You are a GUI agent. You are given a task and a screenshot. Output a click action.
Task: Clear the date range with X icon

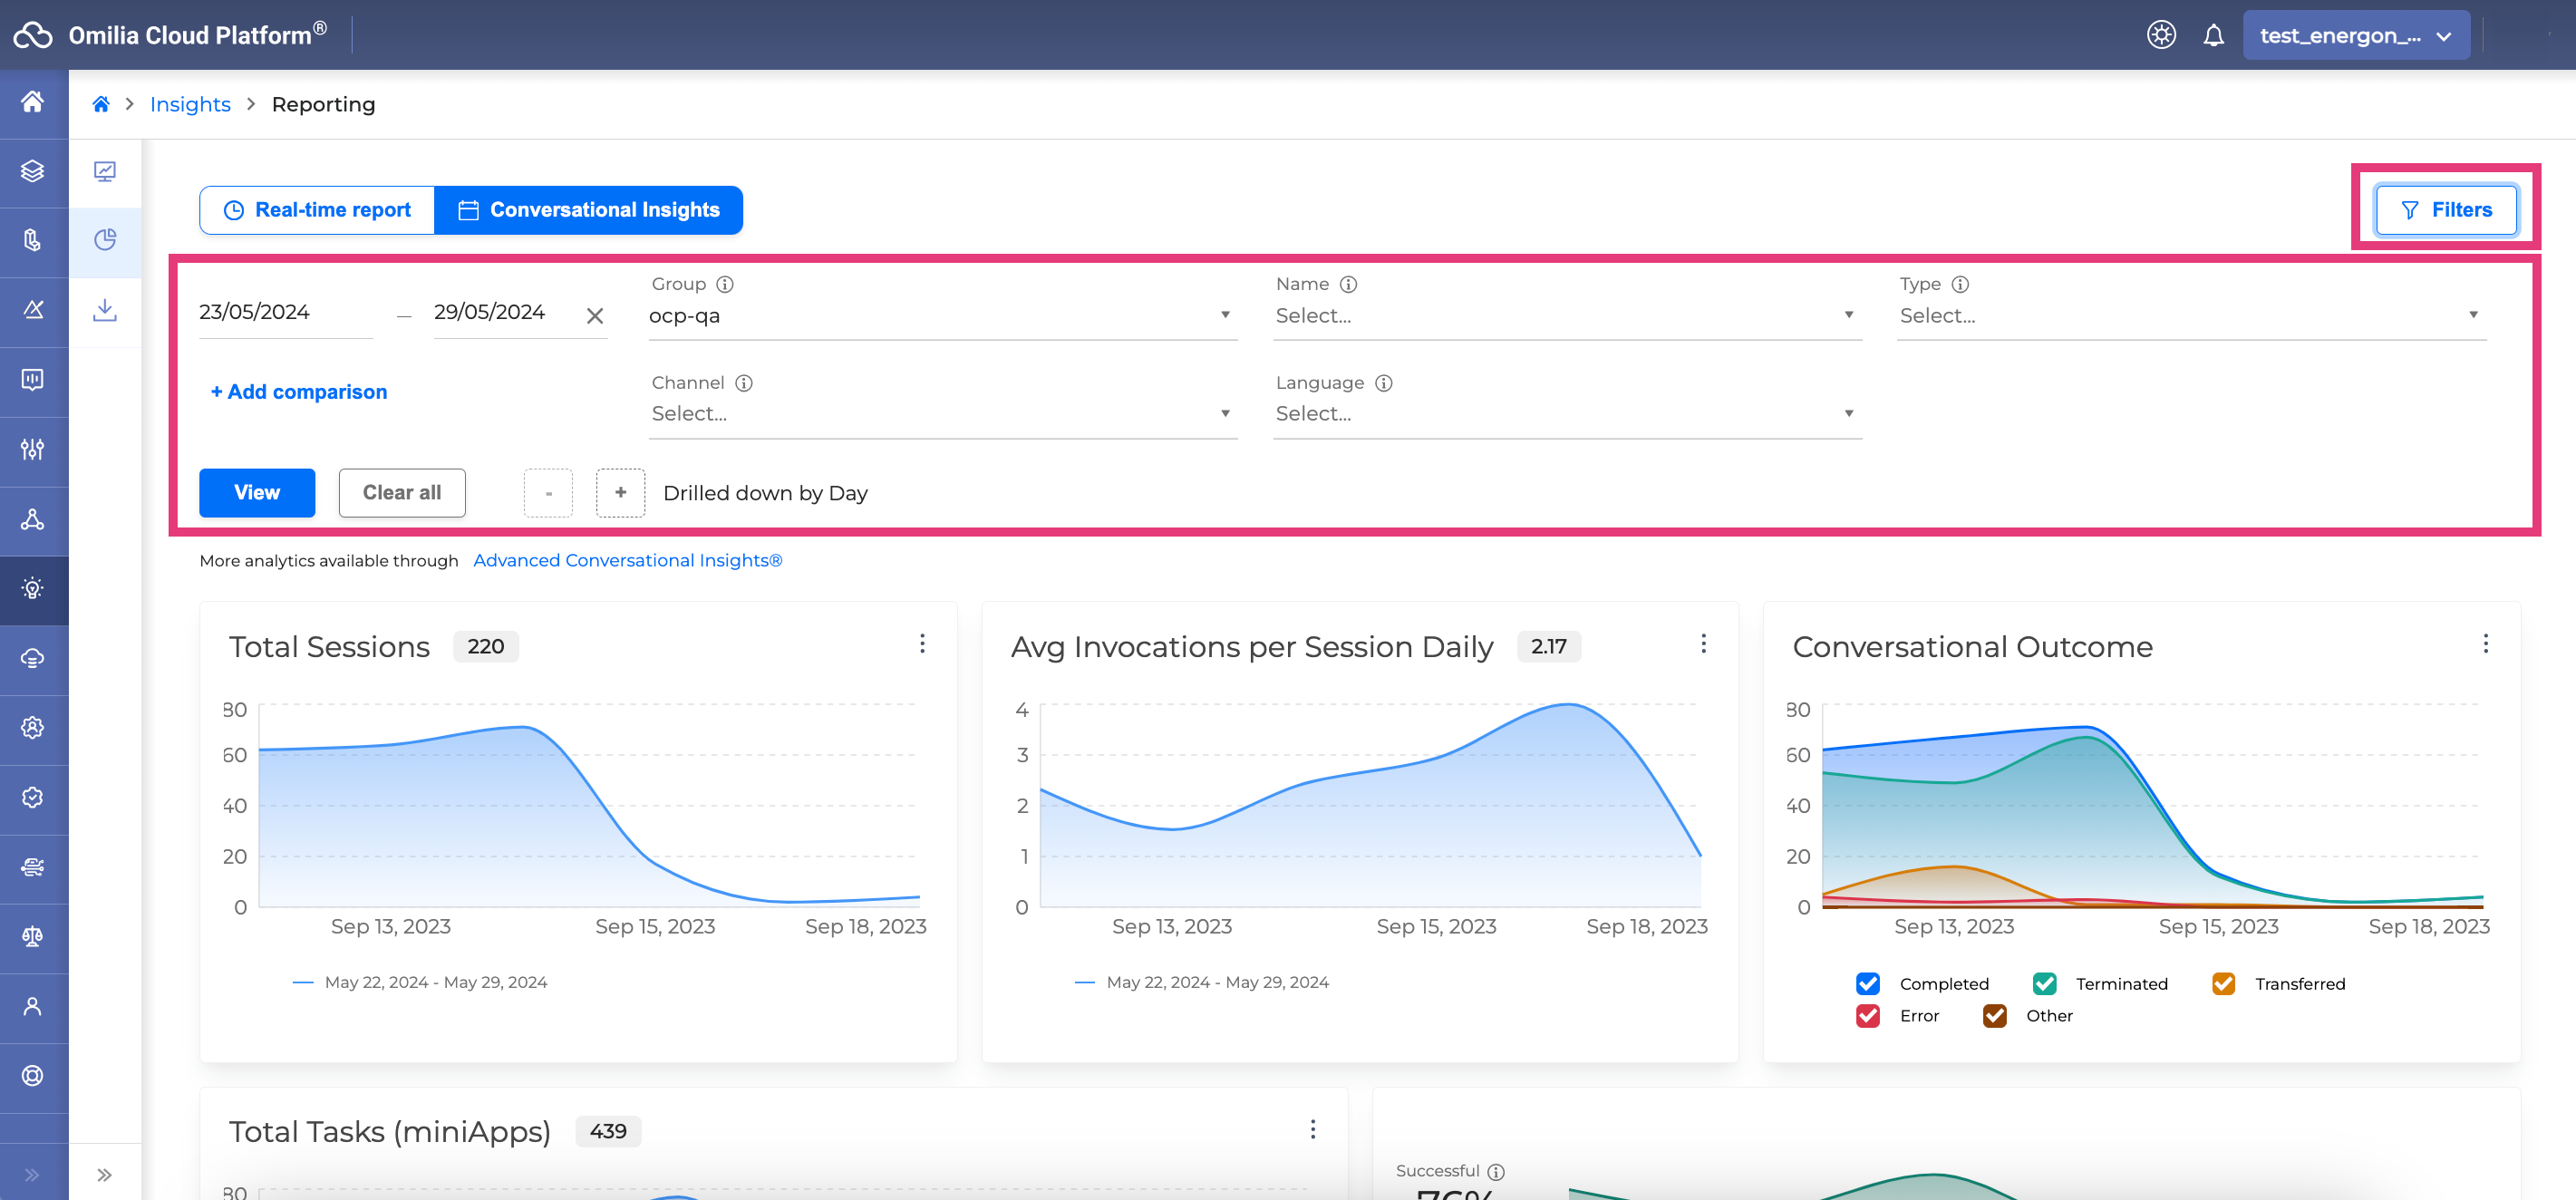coord(595,316)
